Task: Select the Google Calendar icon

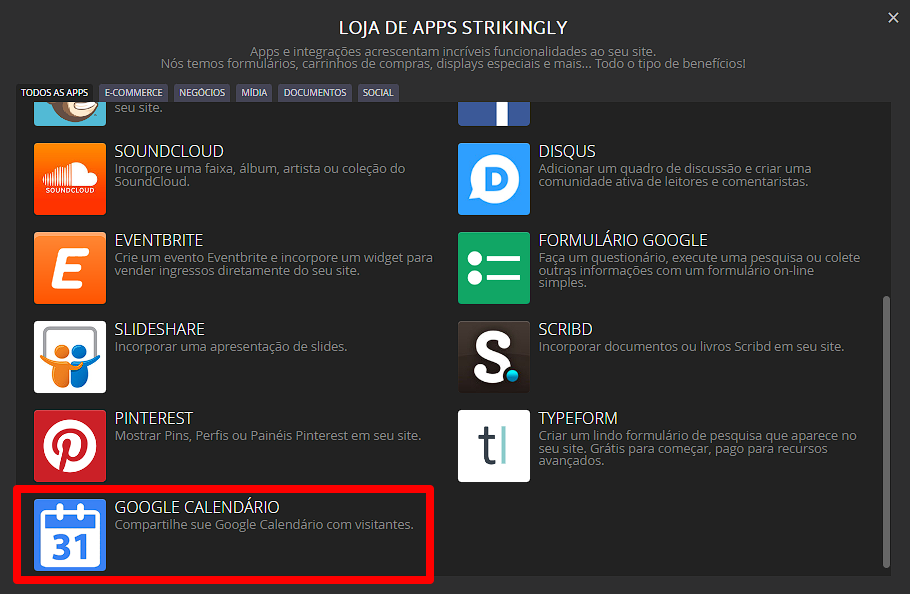Action: point(70,535)
